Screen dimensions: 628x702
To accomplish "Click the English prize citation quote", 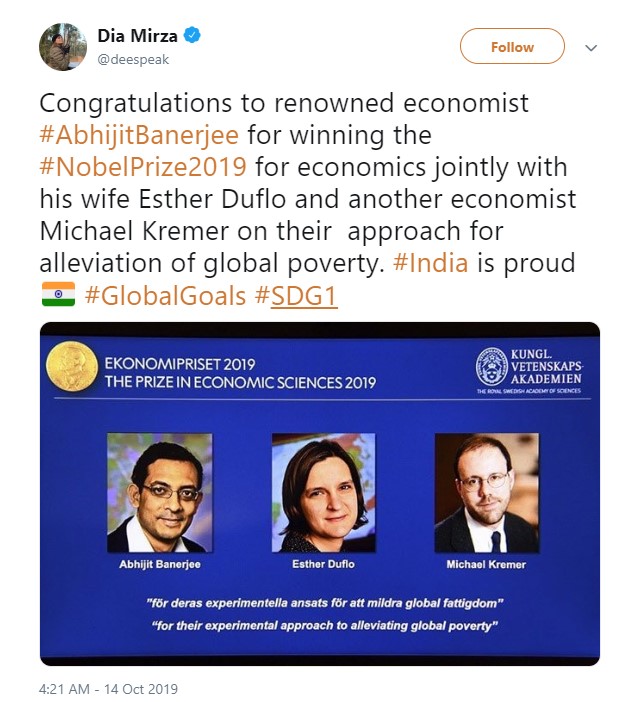I will (321, 624).
